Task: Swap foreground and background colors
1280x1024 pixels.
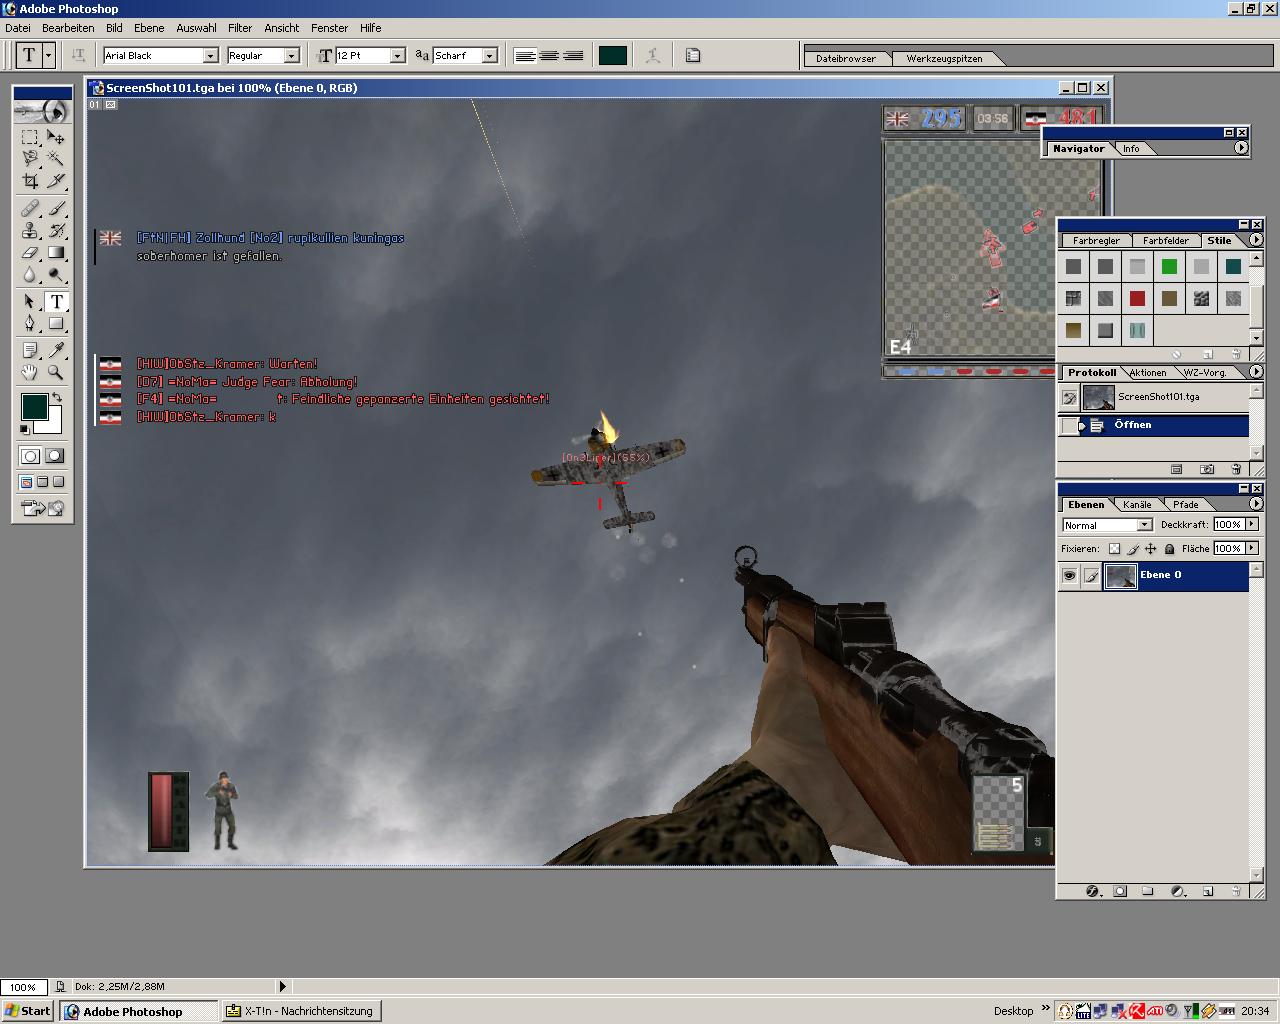Action: [x=57, y=398]
